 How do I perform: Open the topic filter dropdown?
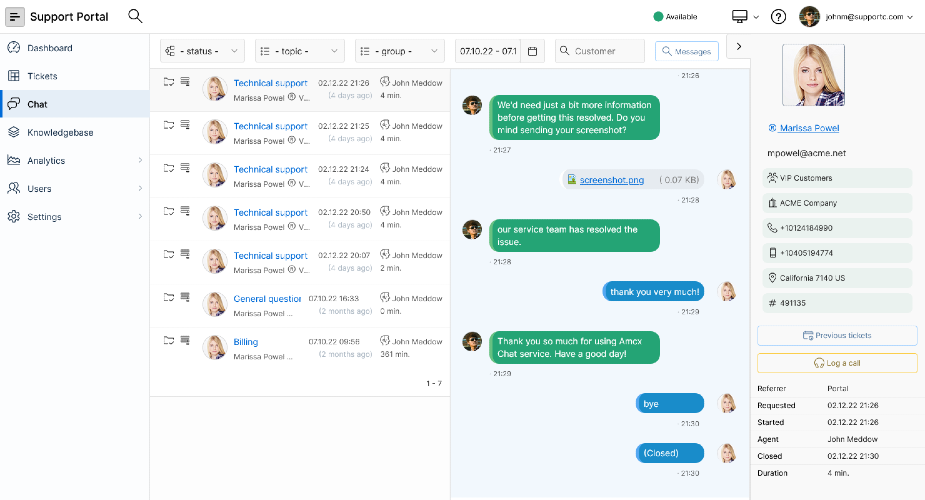pyautogui.click(x=300, y=51)
